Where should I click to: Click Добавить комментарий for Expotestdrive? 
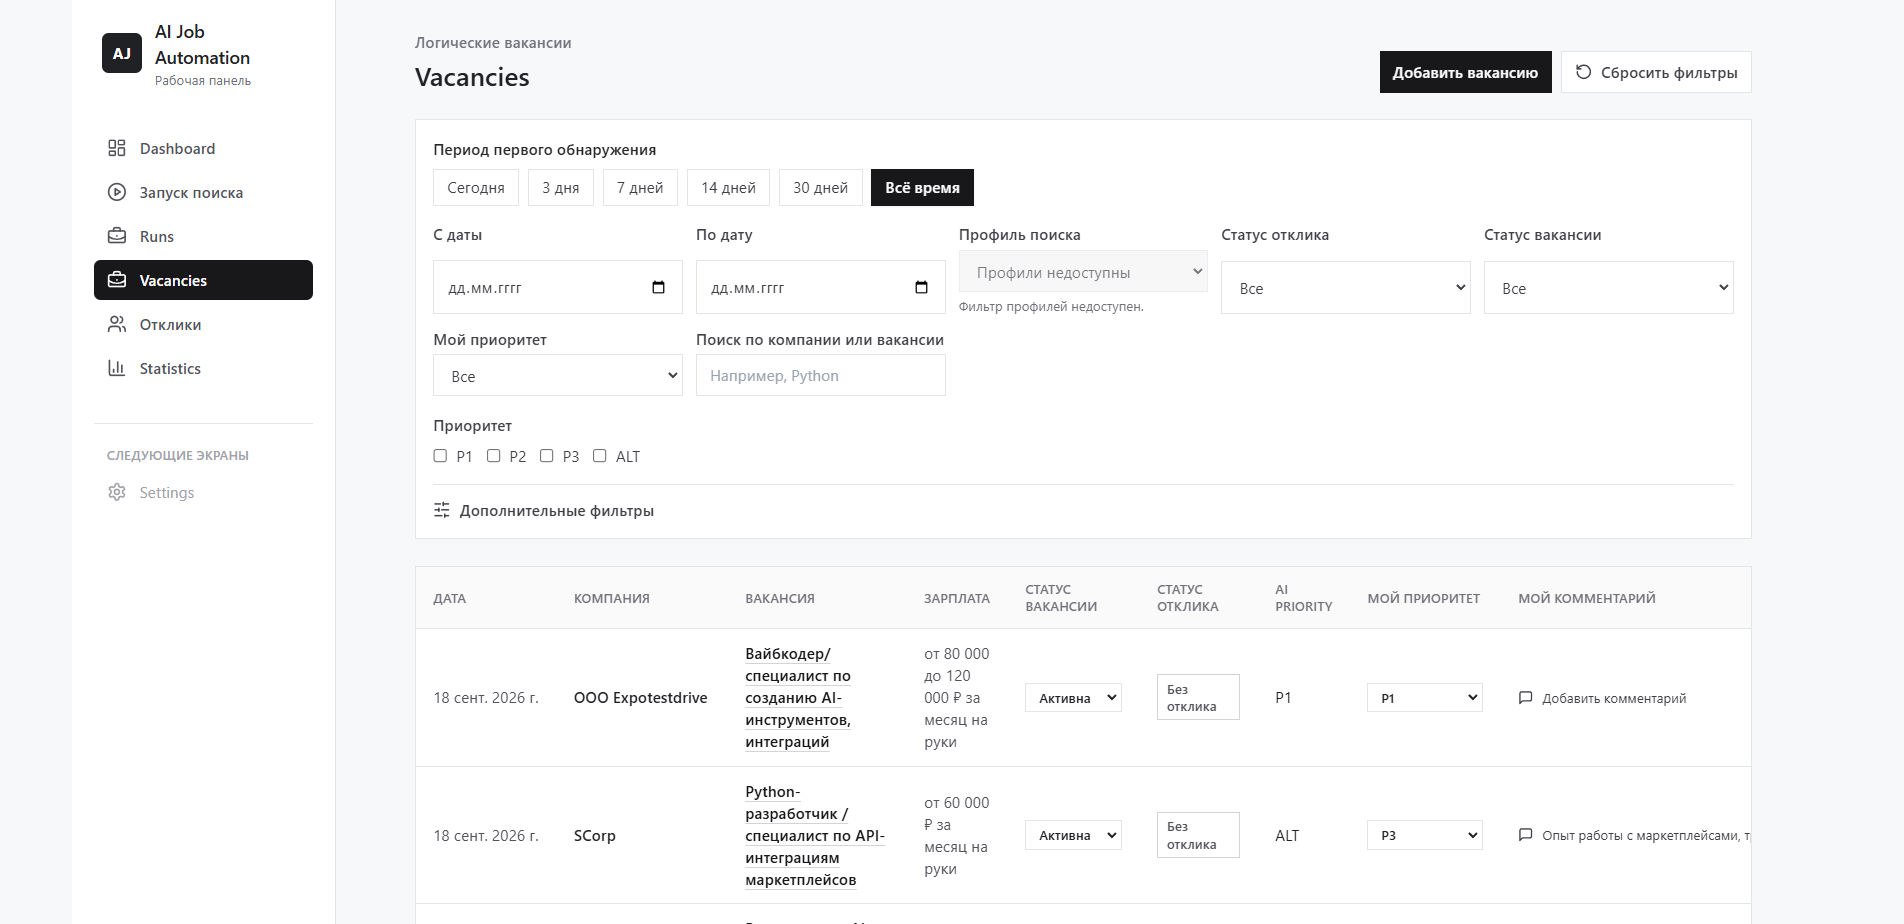1602,698
